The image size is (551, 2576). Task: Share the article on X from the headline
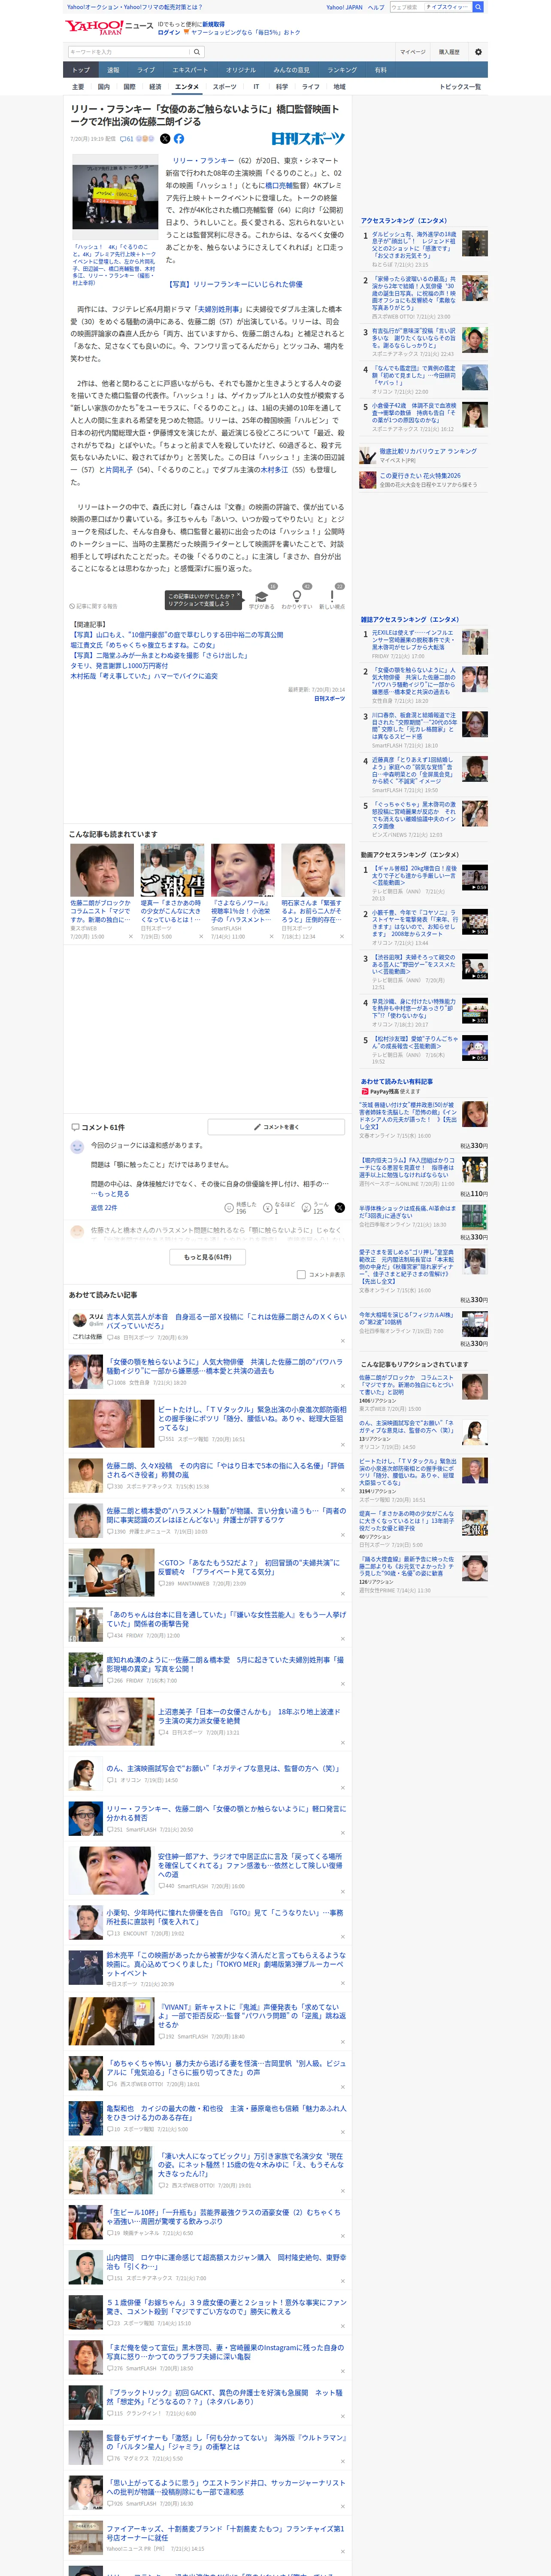tap(165, 139)
